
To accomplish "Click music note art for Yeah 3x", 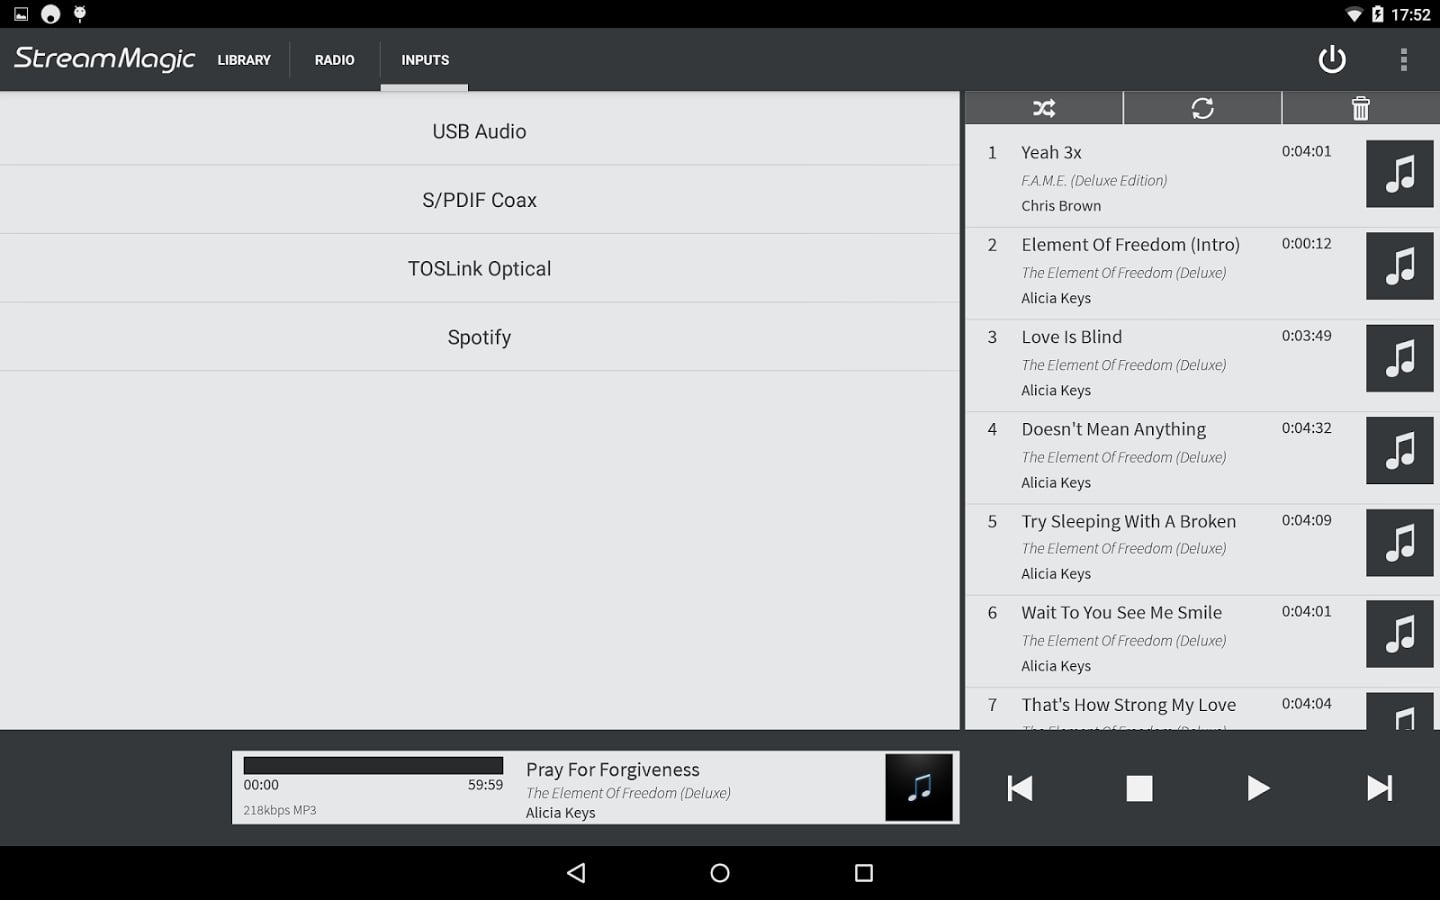I will pos(1400,174).
